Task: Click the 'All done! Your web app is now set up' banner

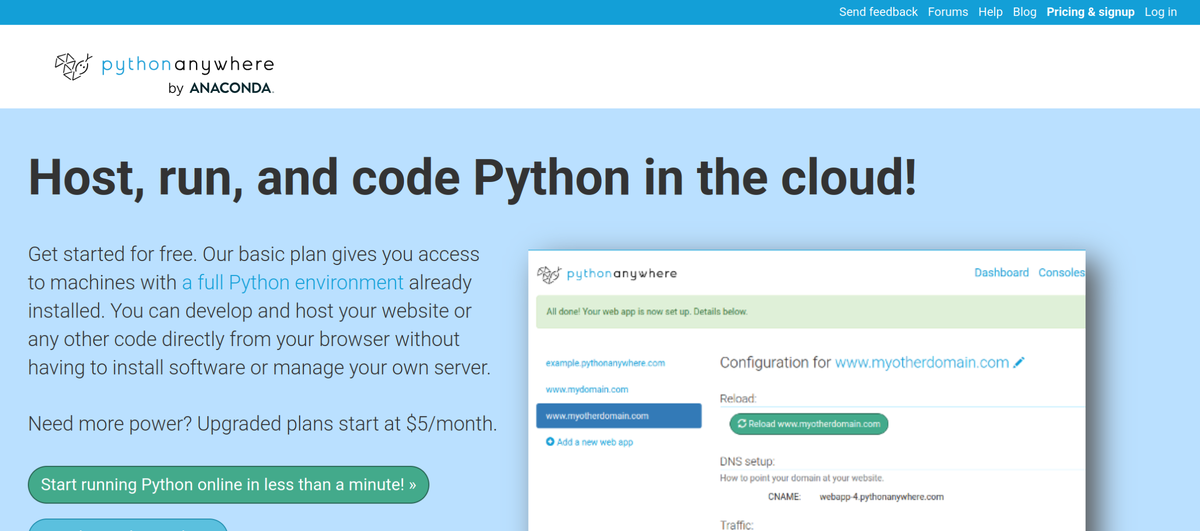Action: click(x=810, y=312)
